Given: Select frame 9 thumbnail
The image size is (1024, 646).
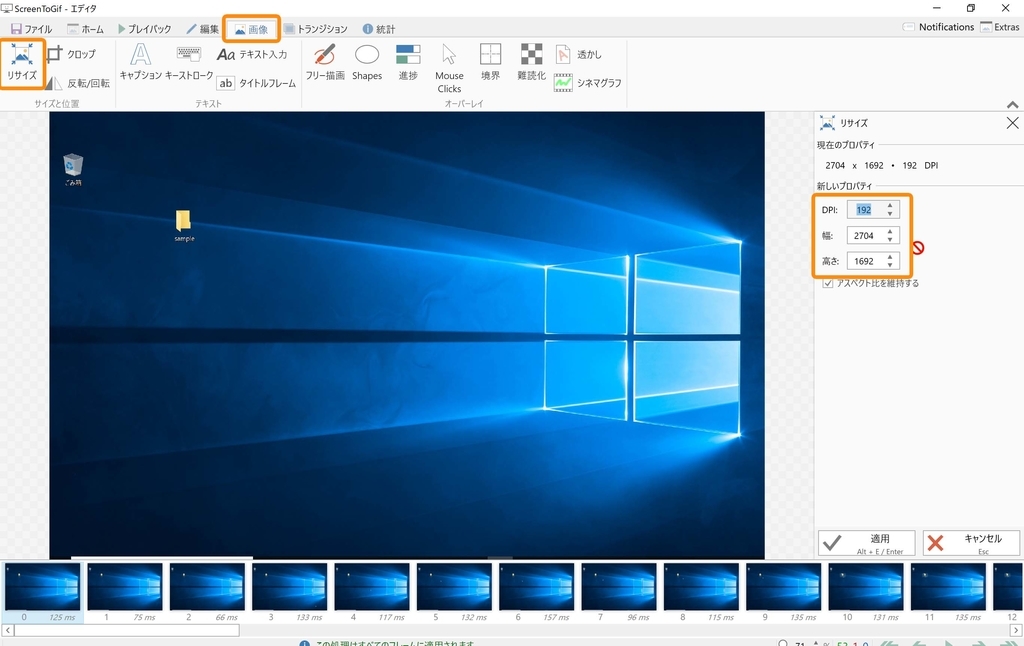Looking at the screenshot, I should point(783,587).
